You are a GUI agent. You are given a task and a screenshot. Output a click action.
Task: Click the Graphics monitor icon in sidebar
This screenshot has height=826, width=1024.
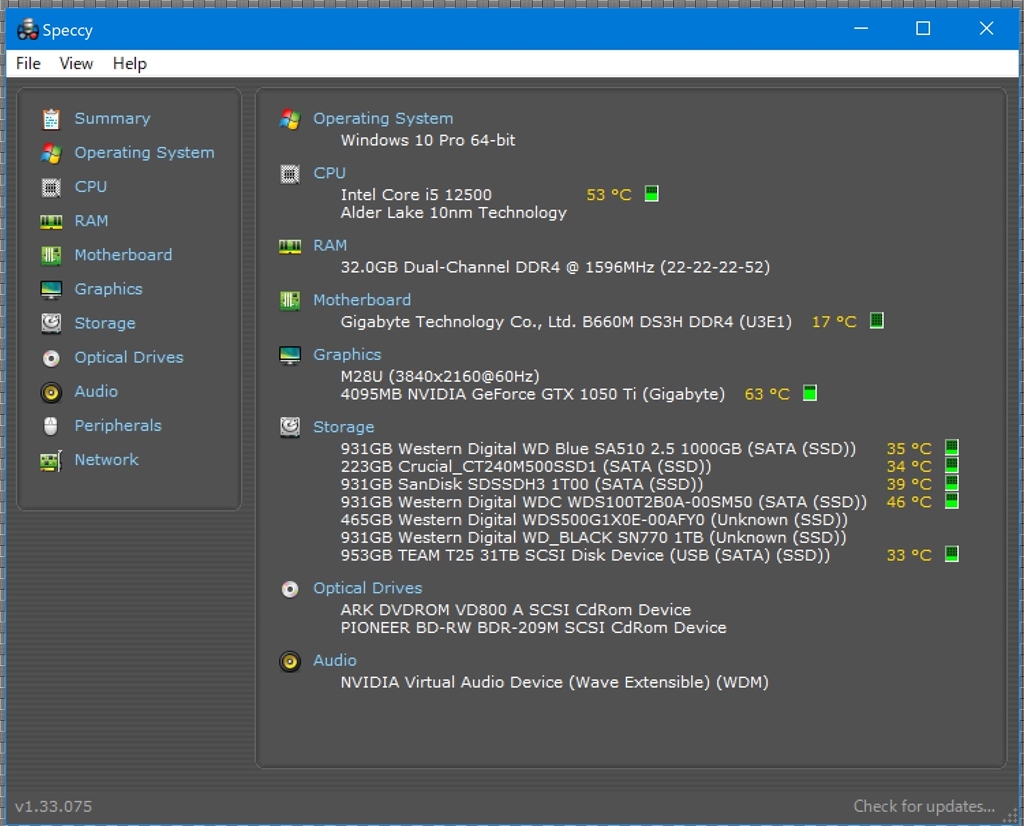(51, 289)
